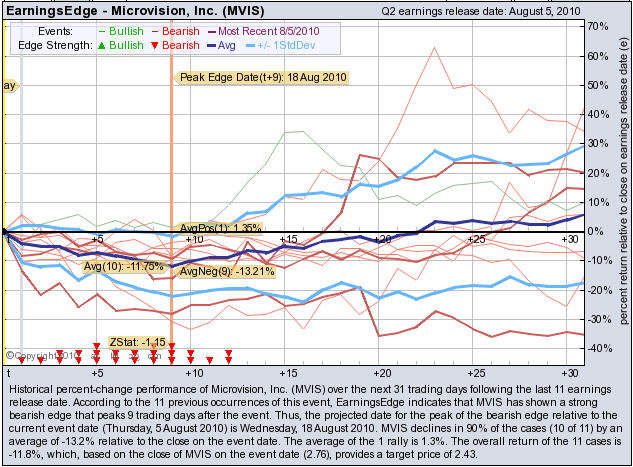Click the 30% label on the y-axis

coord(598,144)
